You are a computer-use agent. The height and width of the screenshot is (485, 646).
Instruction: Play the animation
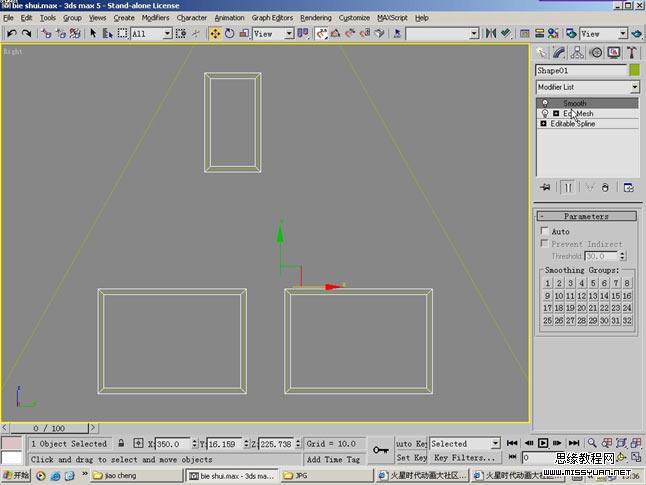point(543,443)
